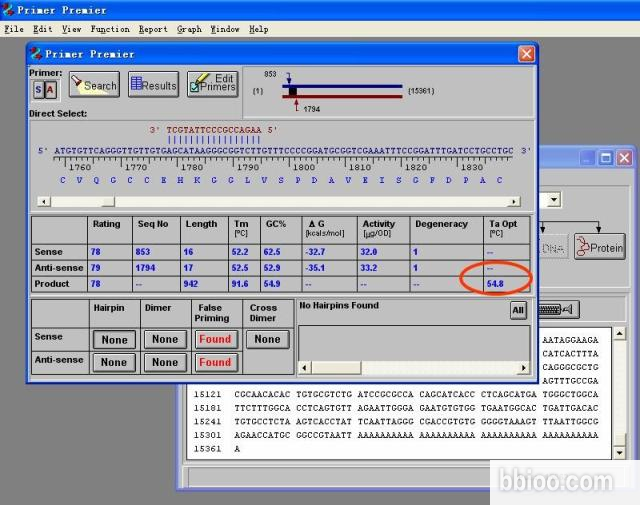Open the dropdown arrow in background window
Image resolution: width=640 pixels, height=505 pixels.
pos(553,200)
